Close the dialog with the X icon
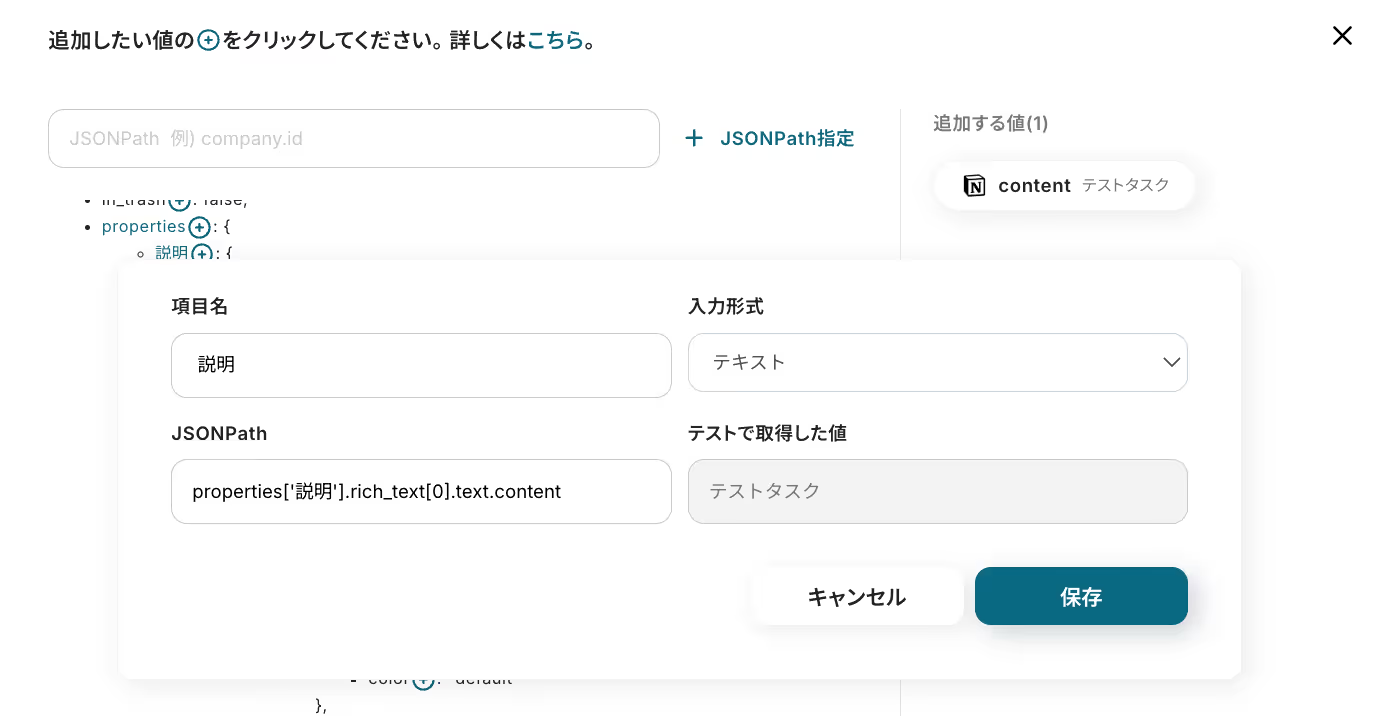Viewport: 1374px width, 716px height. pos(1342,36)
